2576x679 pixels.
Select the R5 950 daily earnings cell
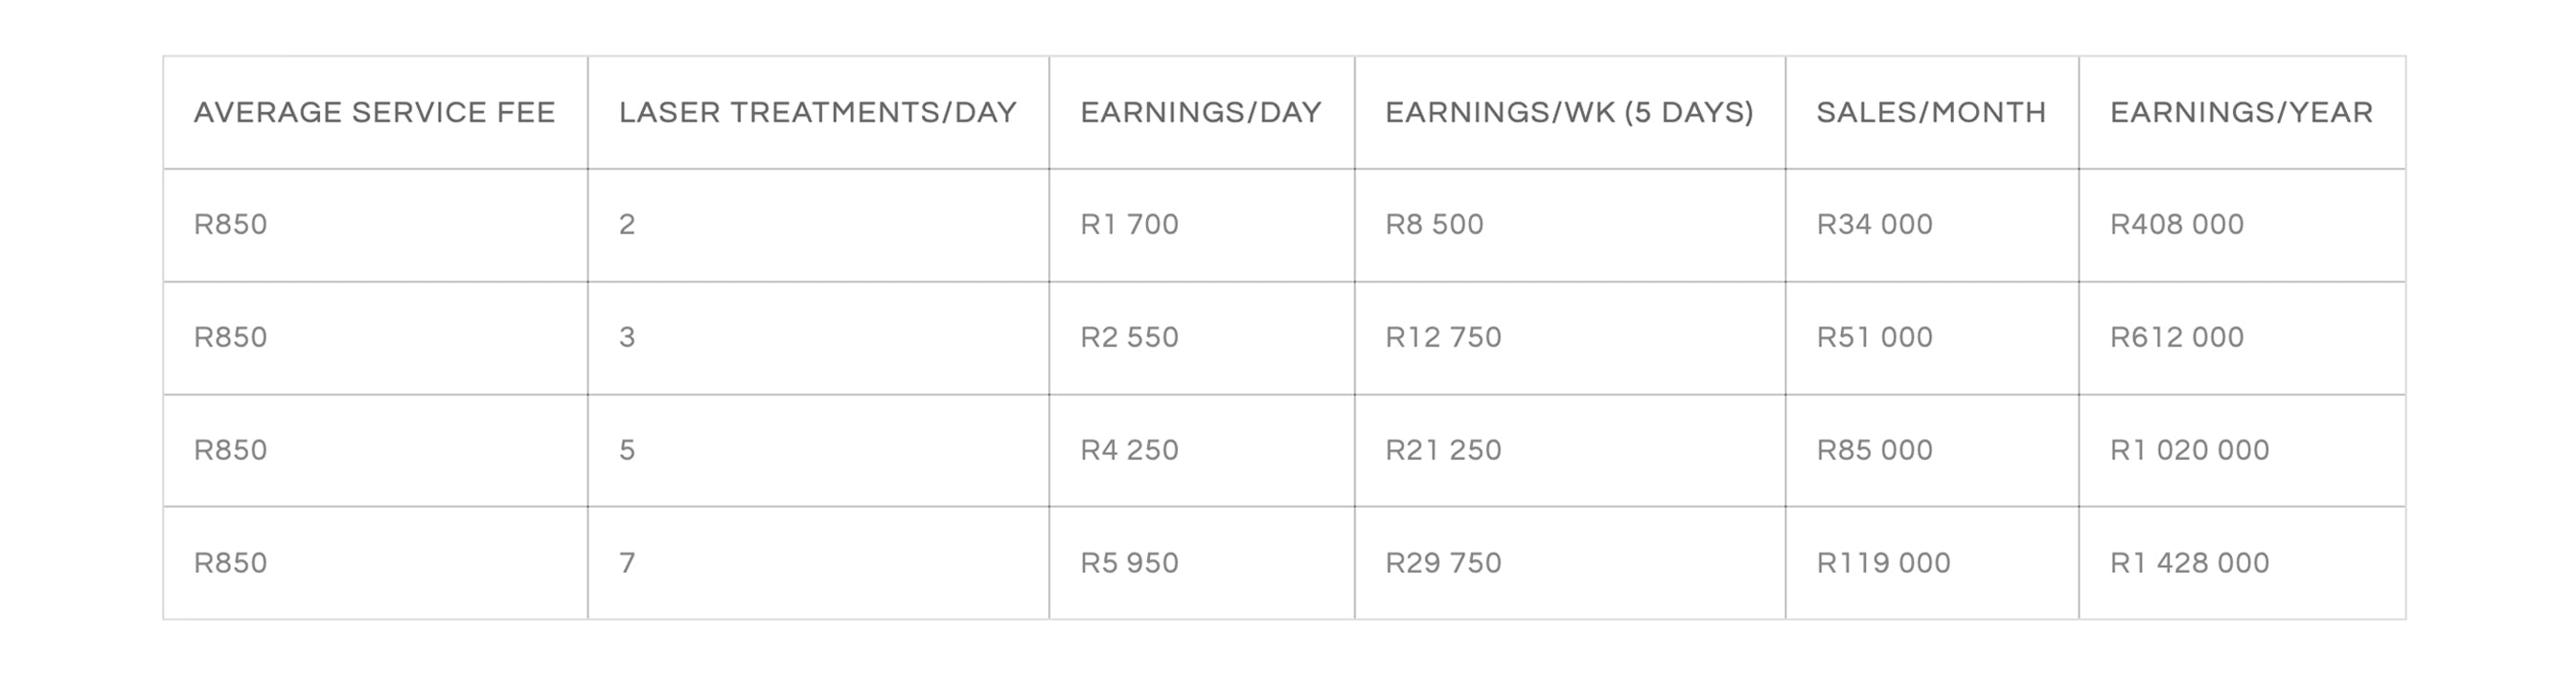click(1129, 564)
